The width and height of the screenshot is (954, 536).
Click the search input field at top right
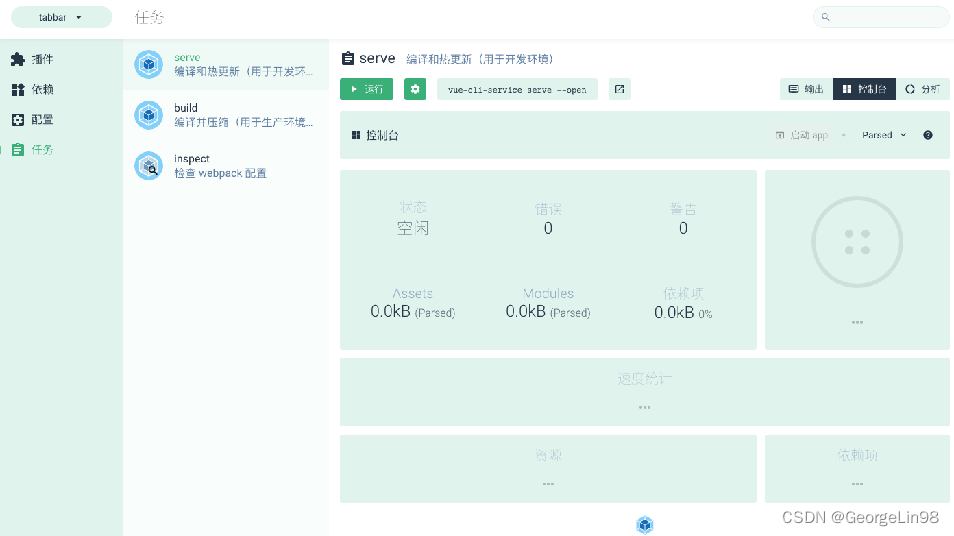[x=881, y=17]
